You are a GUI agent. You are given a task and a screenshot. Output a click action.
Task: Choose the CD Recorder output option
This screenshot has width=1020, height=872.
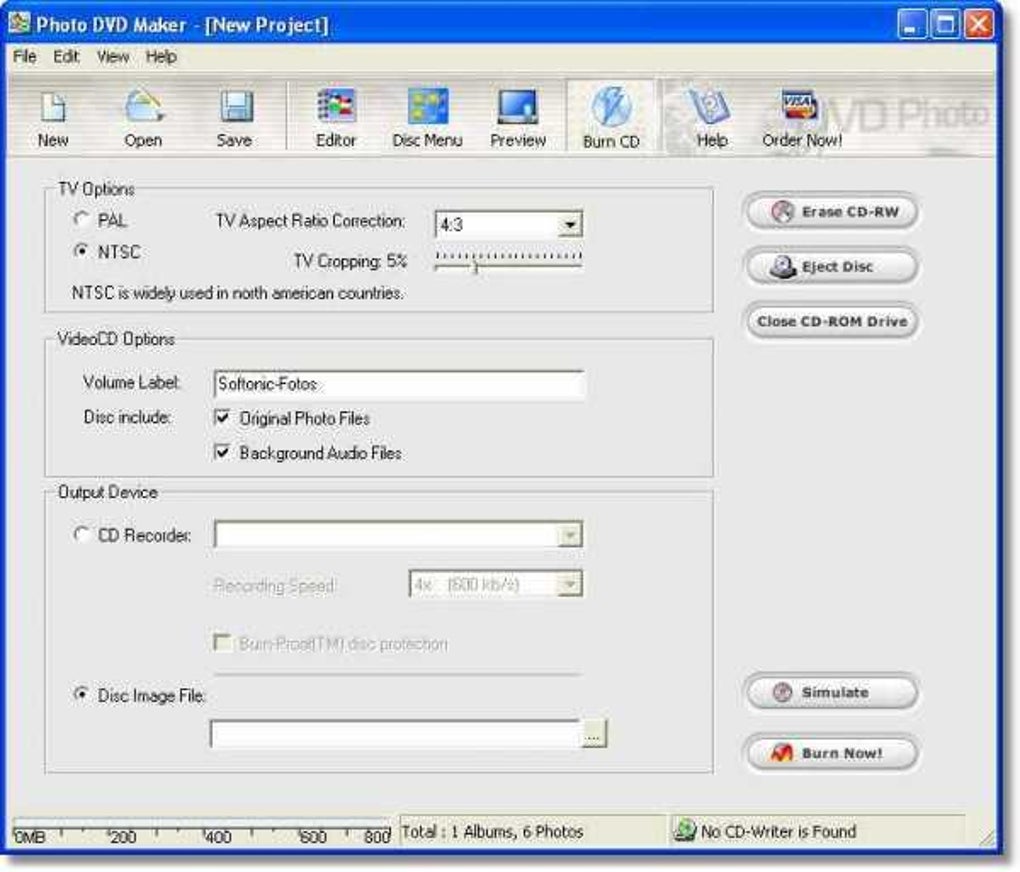point(81,534)
